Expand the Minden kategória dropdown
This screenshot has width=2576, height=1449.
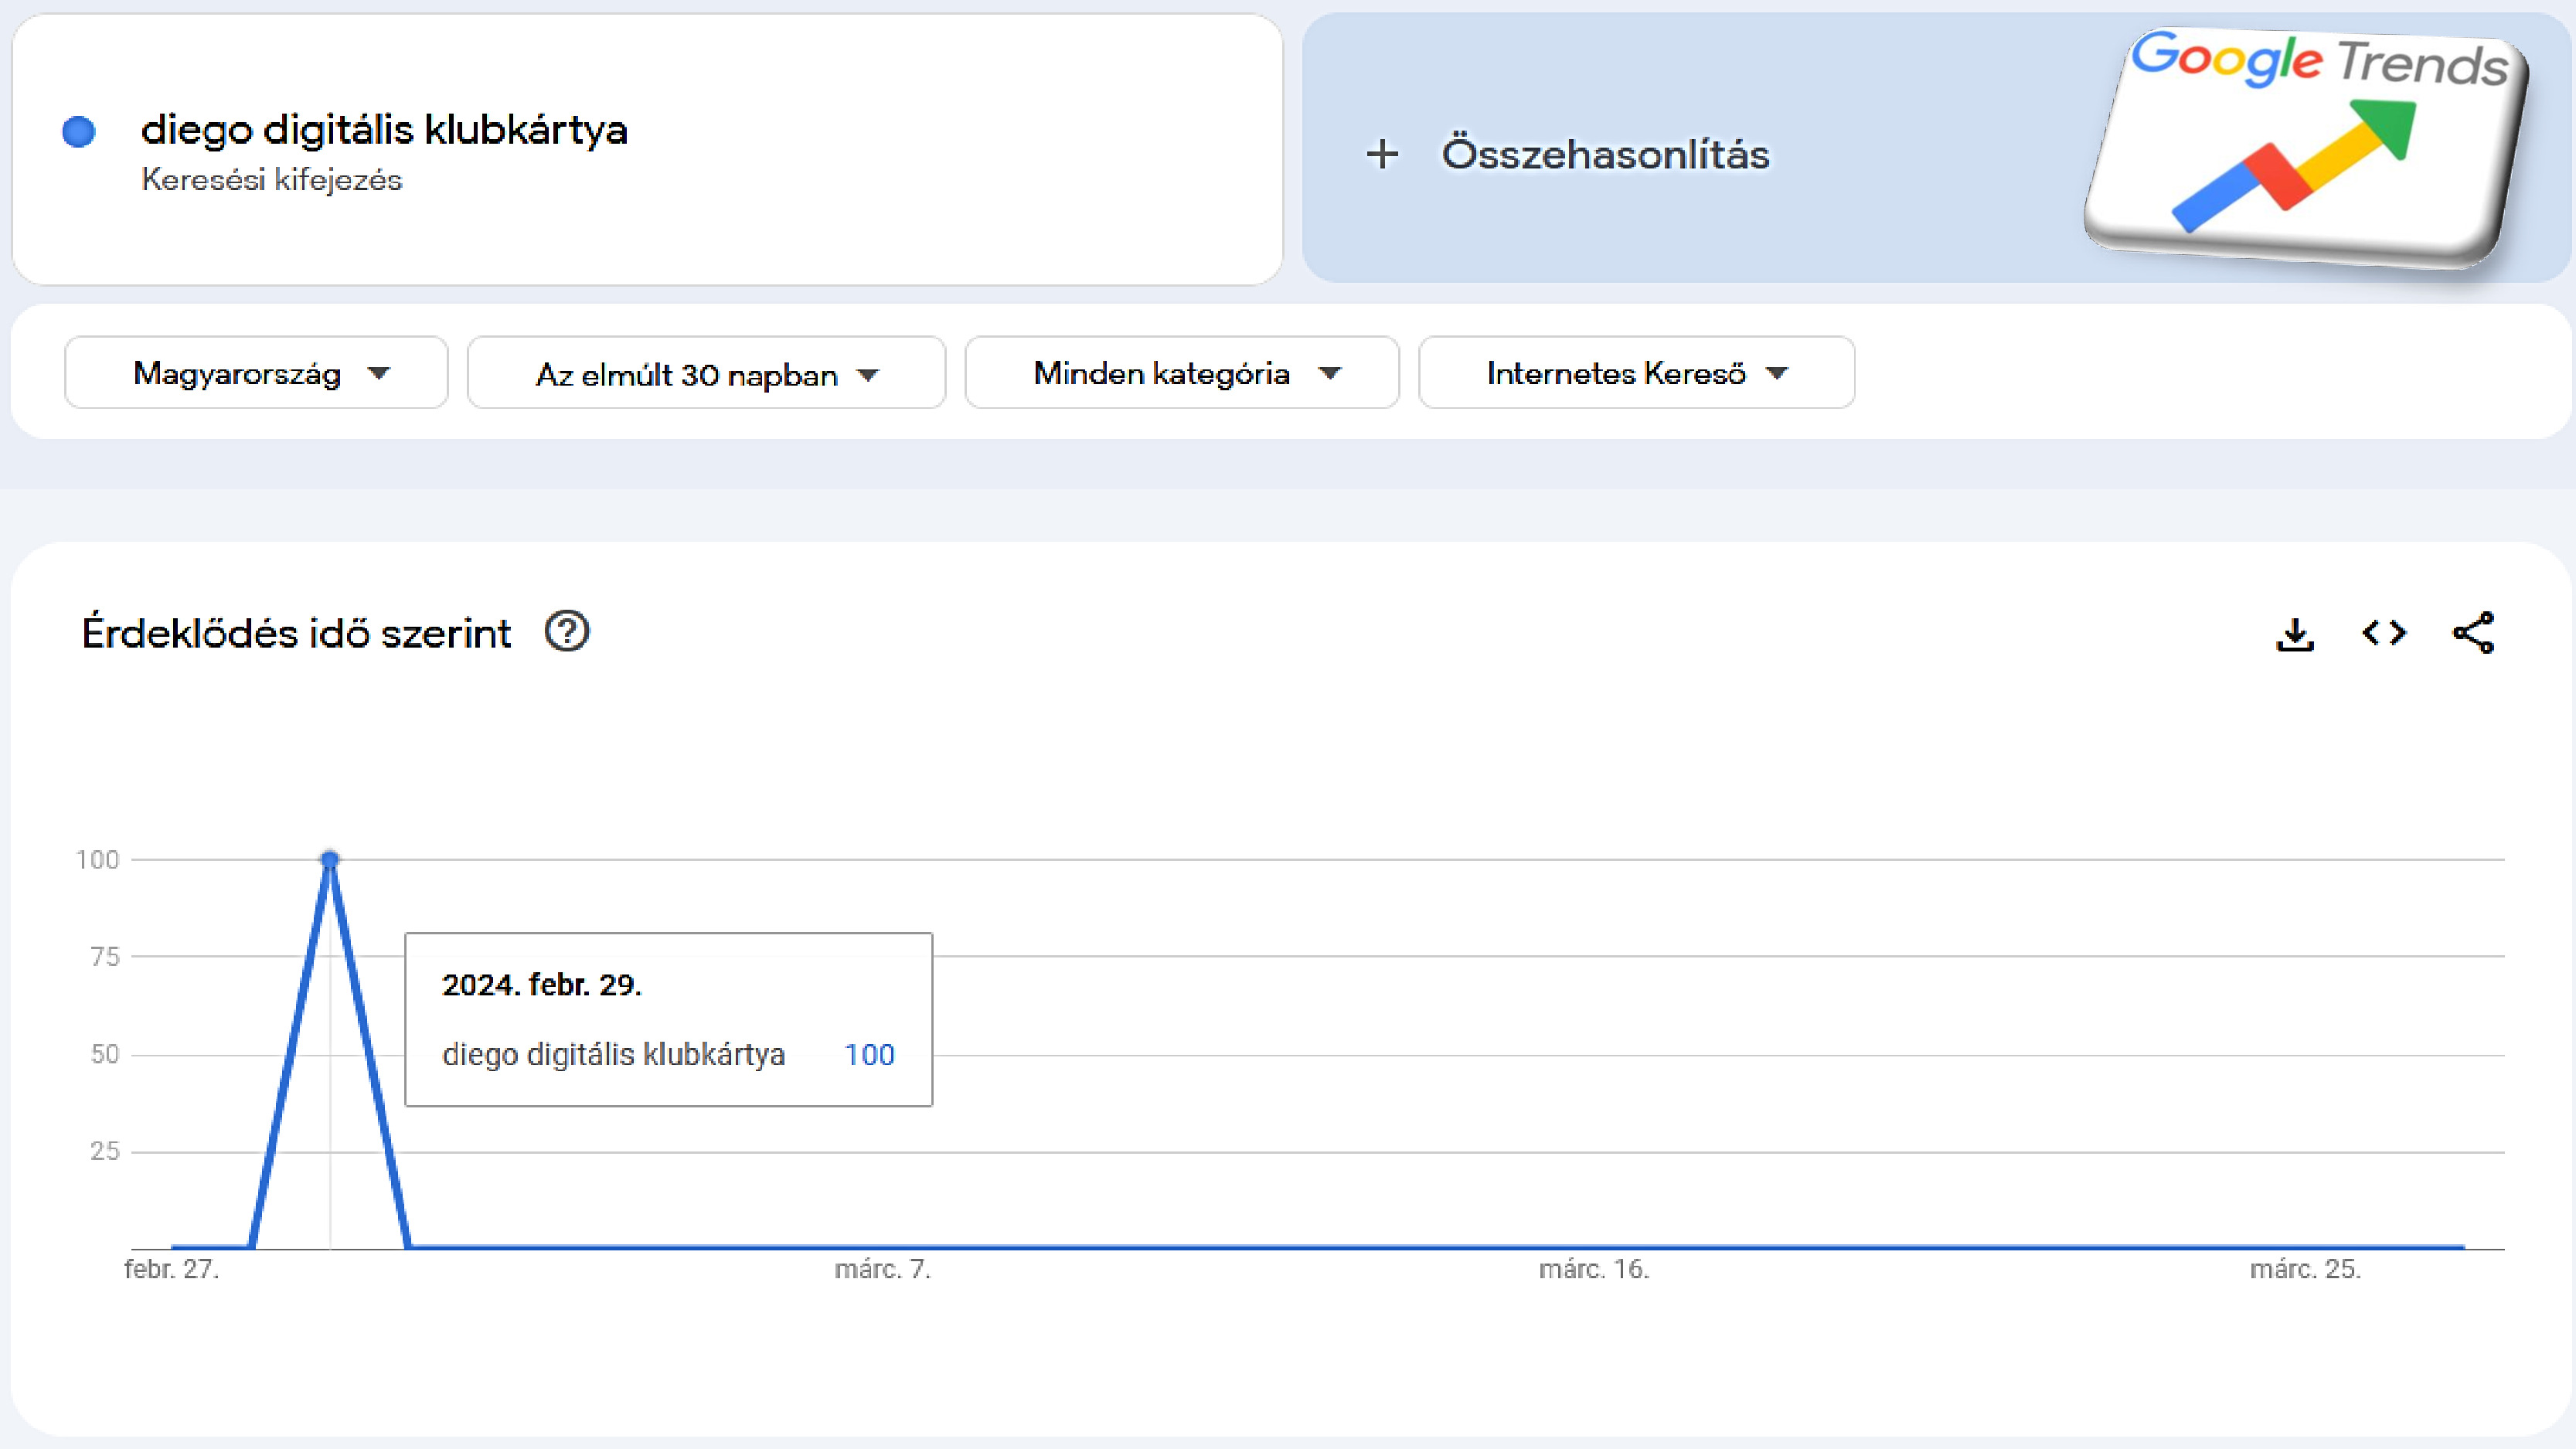(1182, 373)
